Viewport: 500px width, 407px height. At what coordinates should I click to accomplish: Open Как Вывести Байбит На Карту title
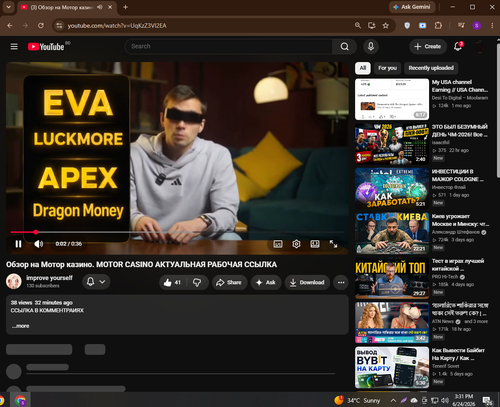[x=458, y=354]
